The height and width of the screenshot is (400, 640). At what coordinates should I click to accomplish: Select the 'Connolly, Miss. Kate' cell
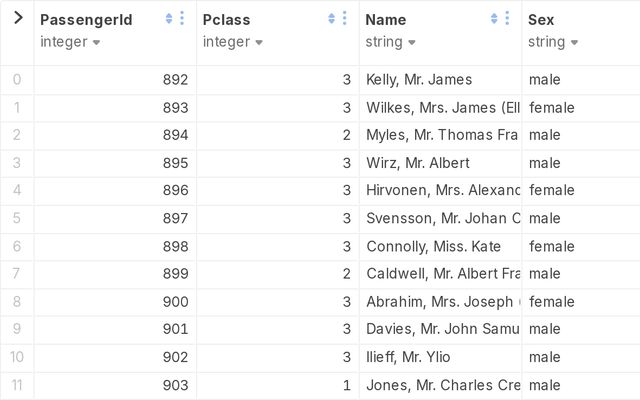(x=433, y=246)
